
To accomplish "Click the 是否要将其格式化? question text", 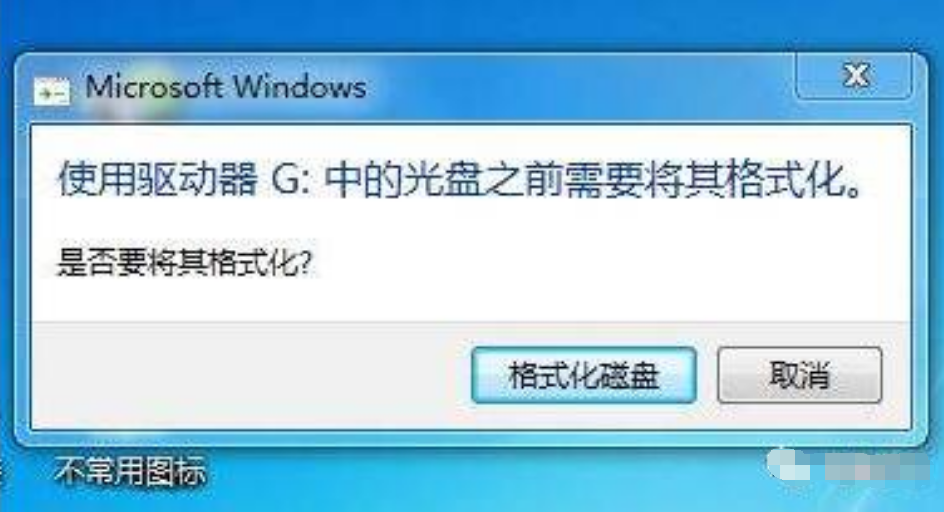I will pyautogui.click(x=185, y=263).
